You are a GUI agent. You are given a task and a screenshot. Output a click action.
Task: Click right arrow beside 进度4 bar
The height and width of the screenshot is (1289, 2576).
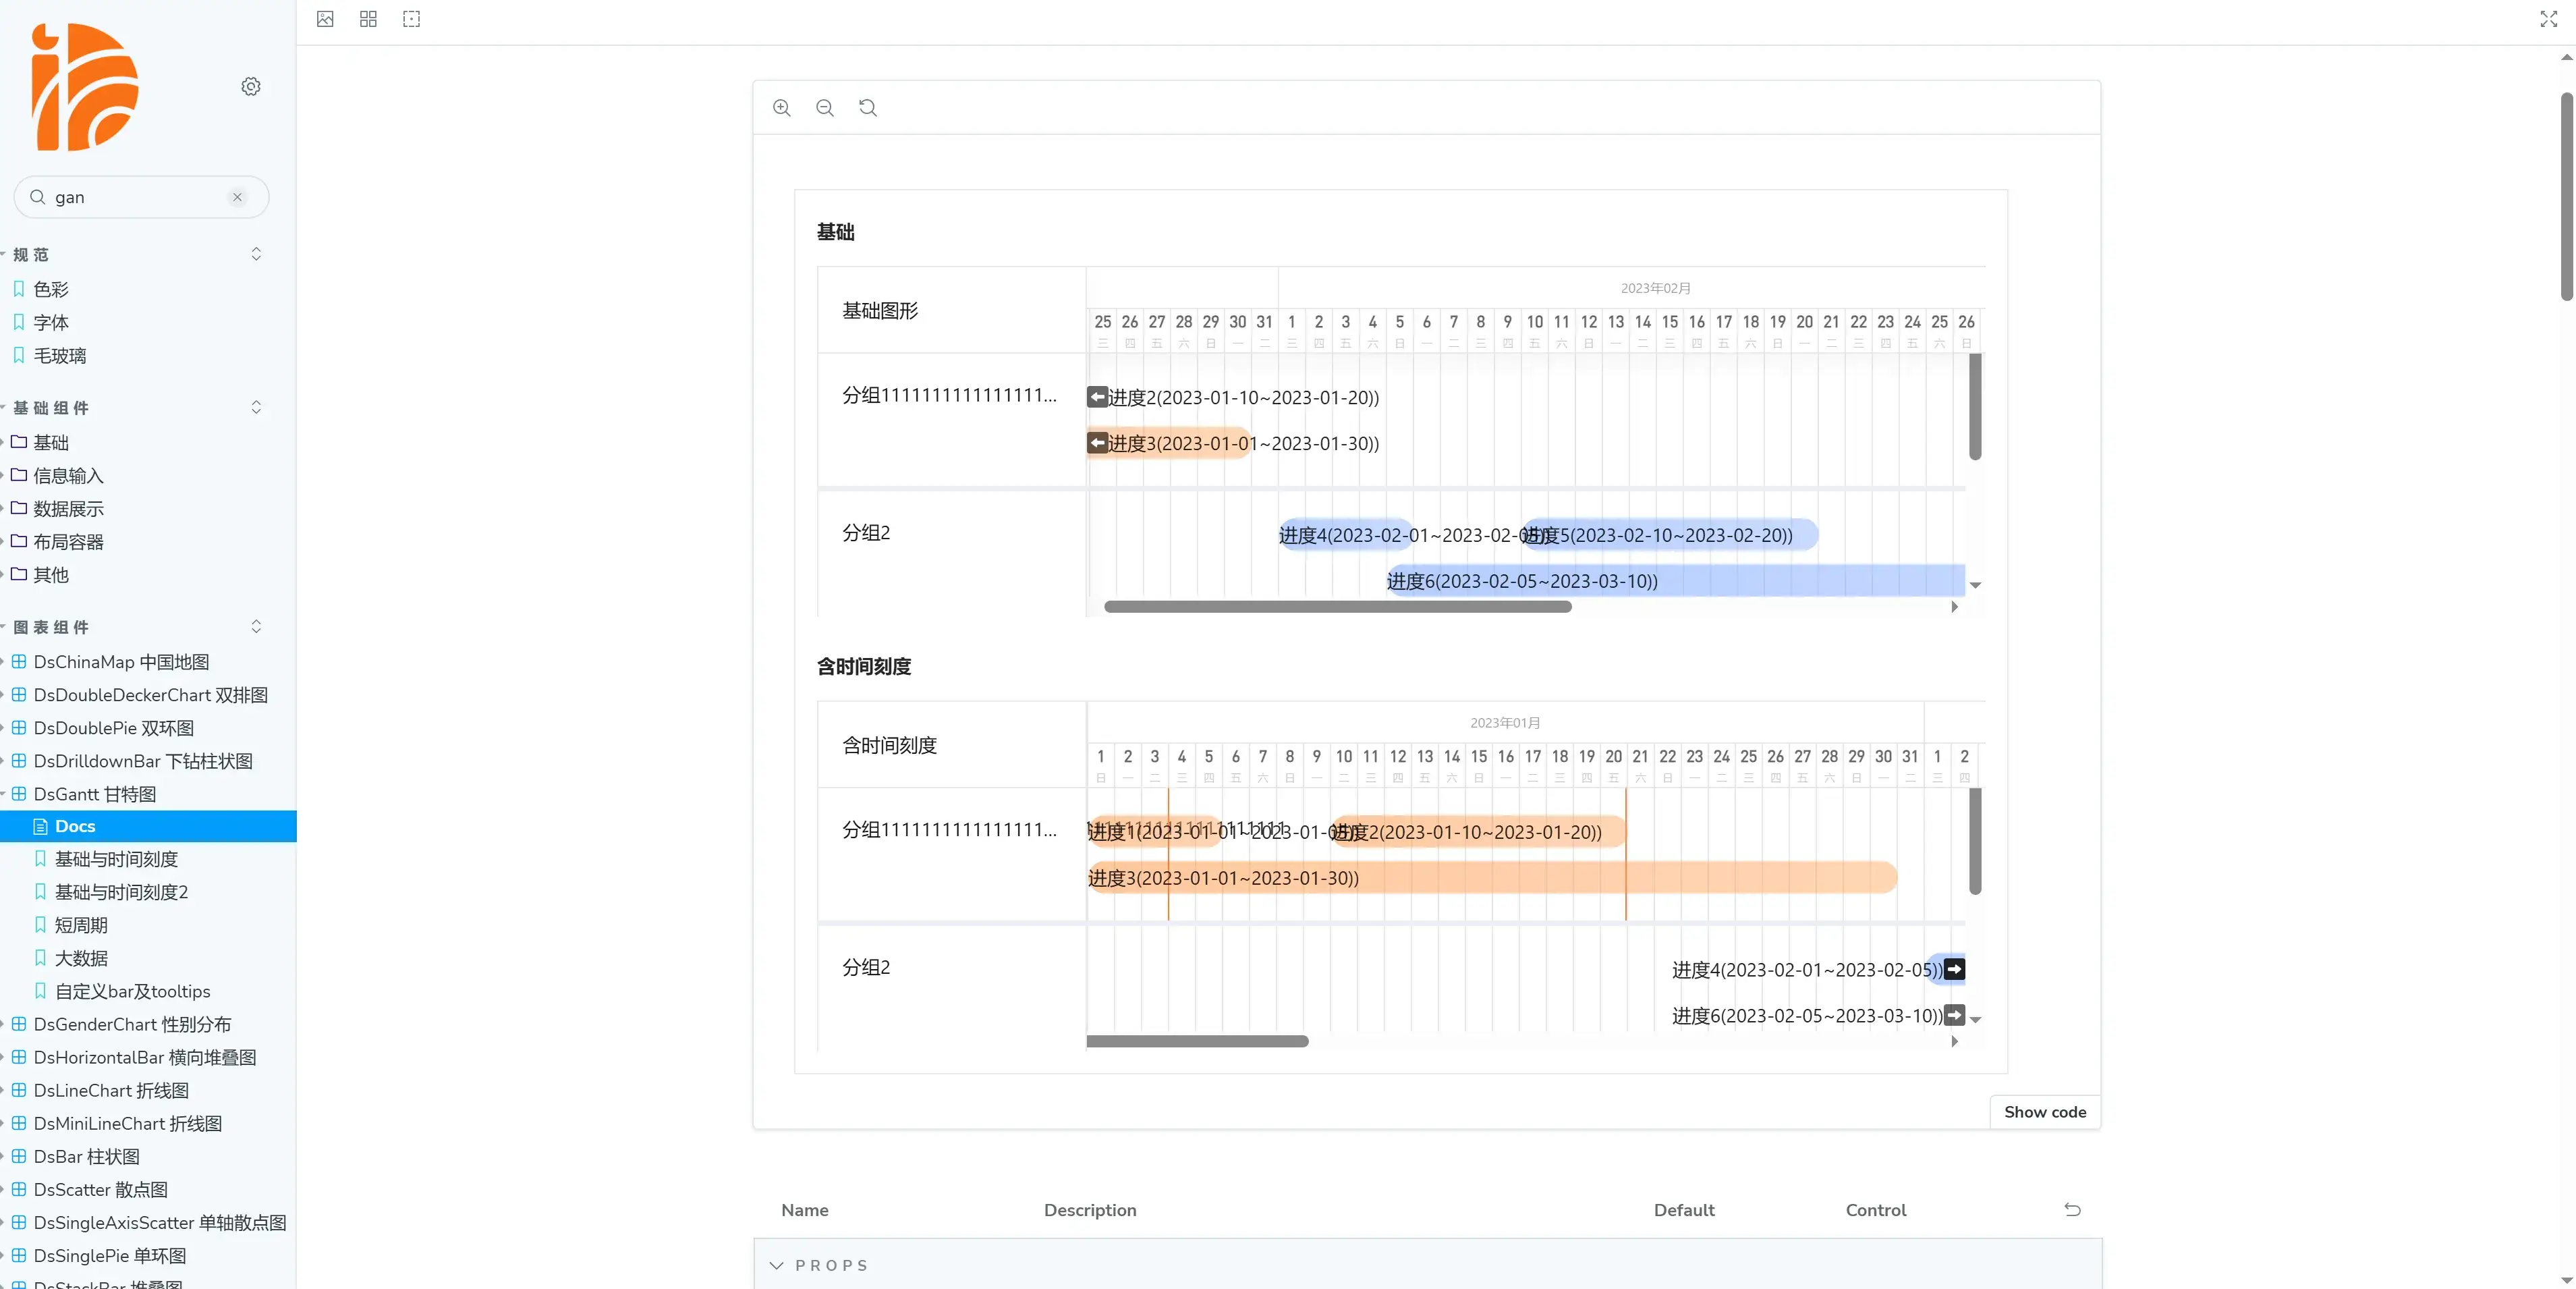pos(1954,969)
